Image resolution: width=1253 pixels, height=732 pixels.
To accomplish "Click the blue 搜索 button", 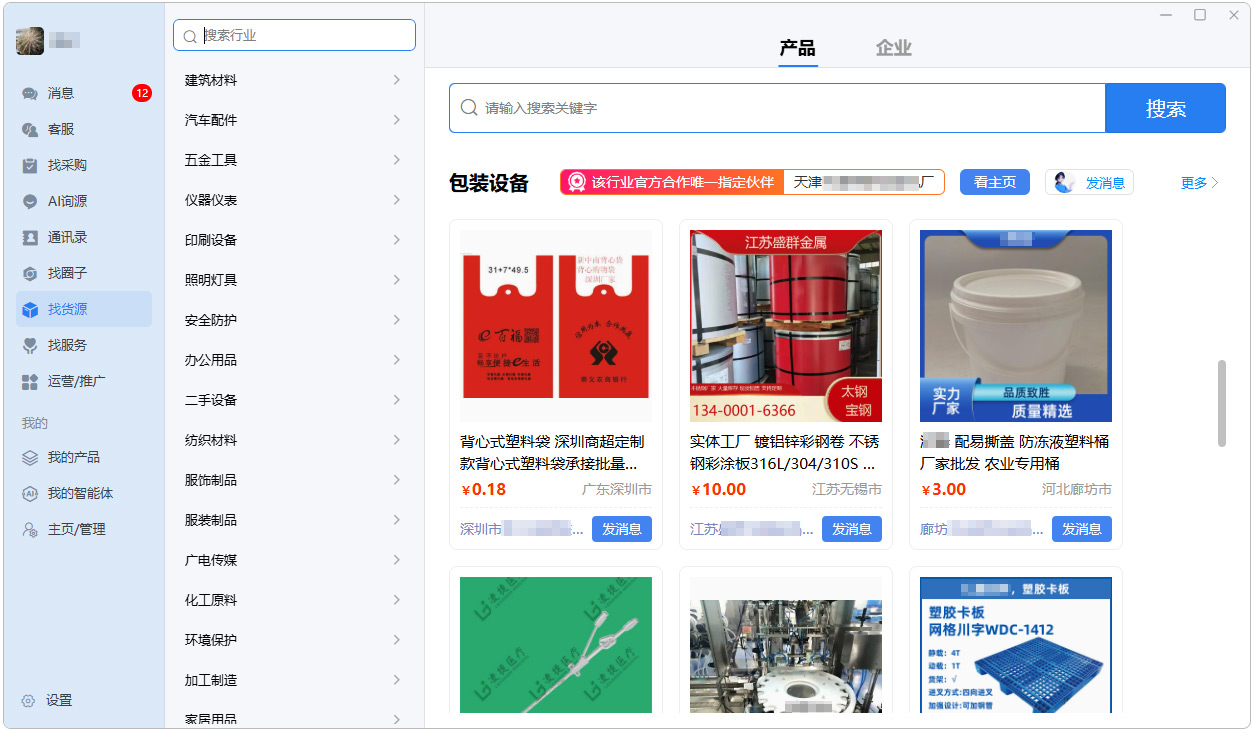I will tap(1165, 108).
